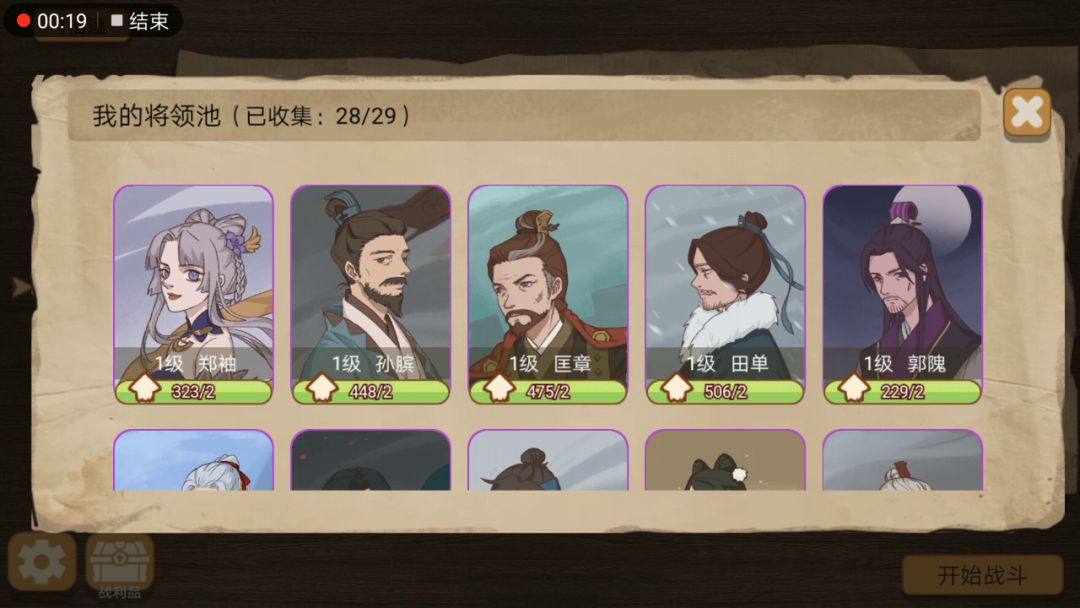The height and width of the screenshot is (608, 1080).
Task: Click the 我的将领池 header title
Action: pyautogui.click(x=157, y=116)
